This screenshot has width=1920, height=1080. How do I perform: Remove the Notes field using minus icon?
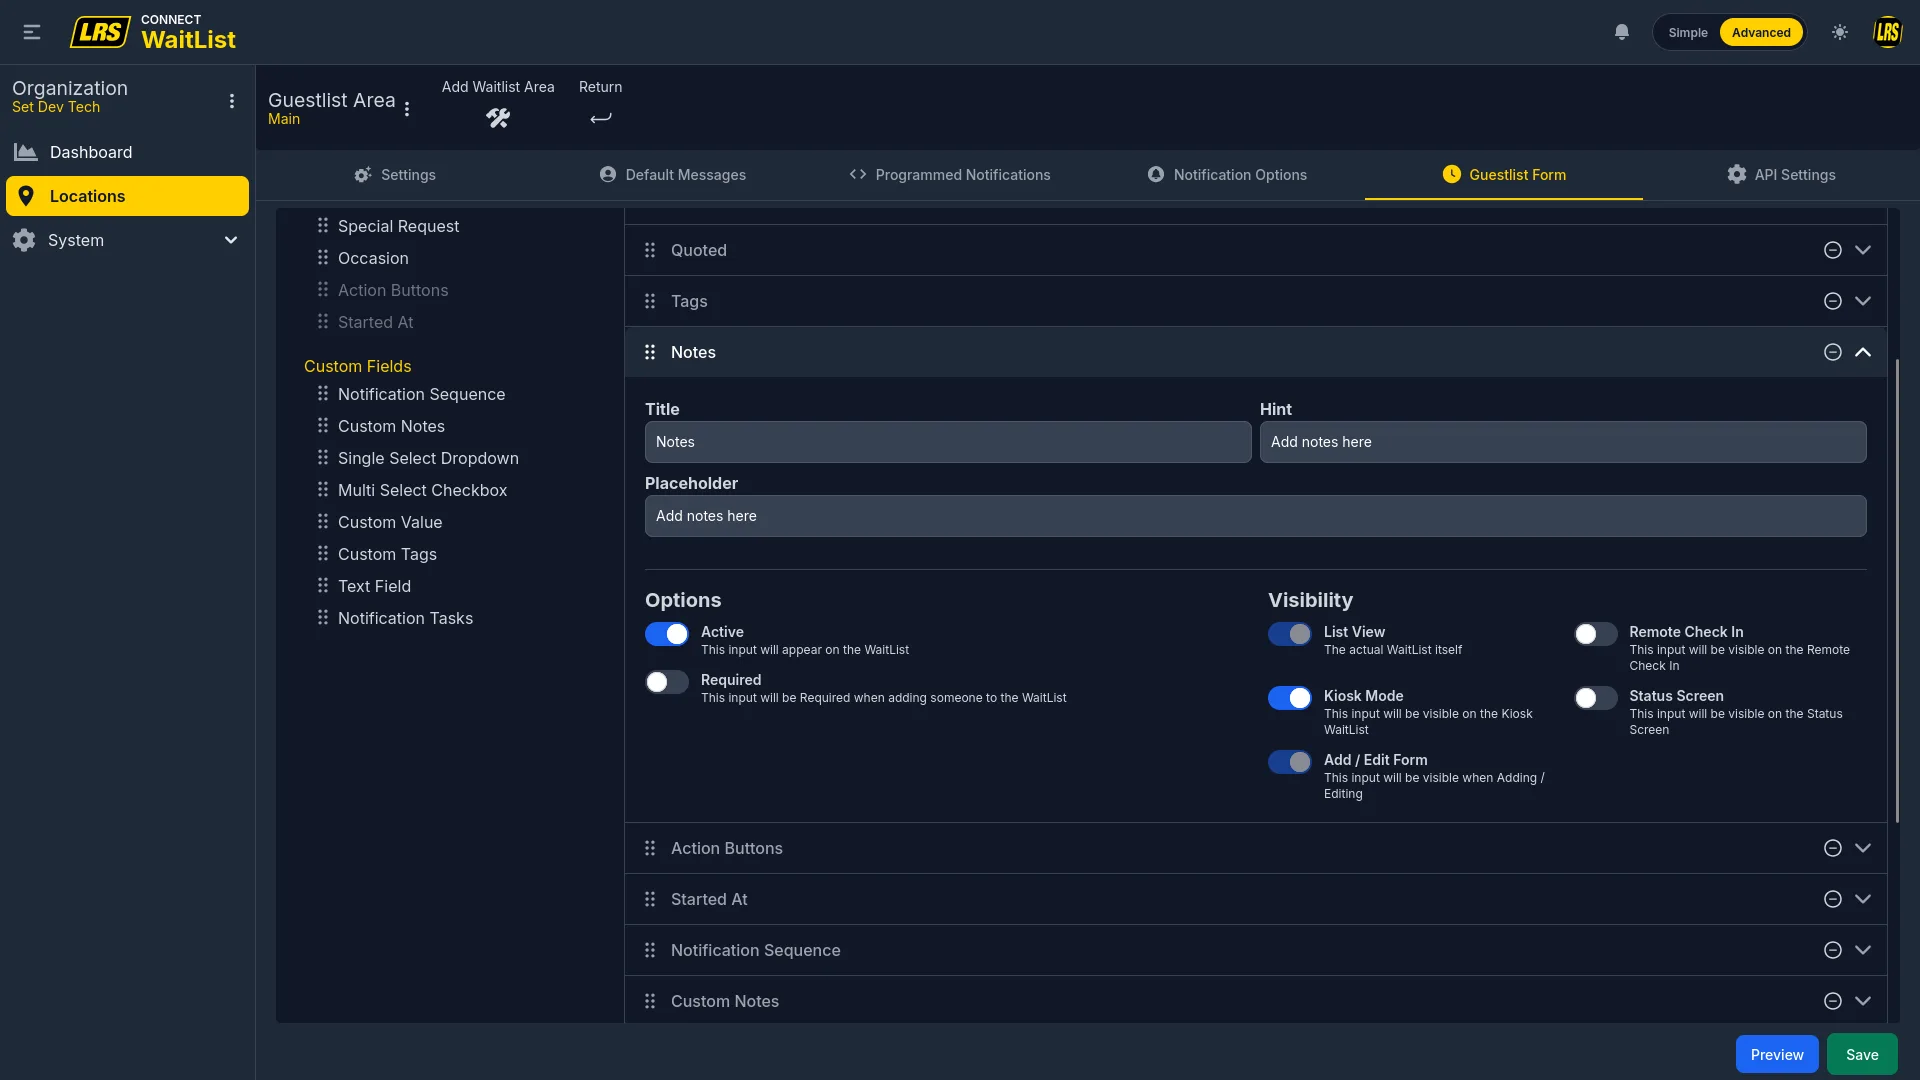1832,352
